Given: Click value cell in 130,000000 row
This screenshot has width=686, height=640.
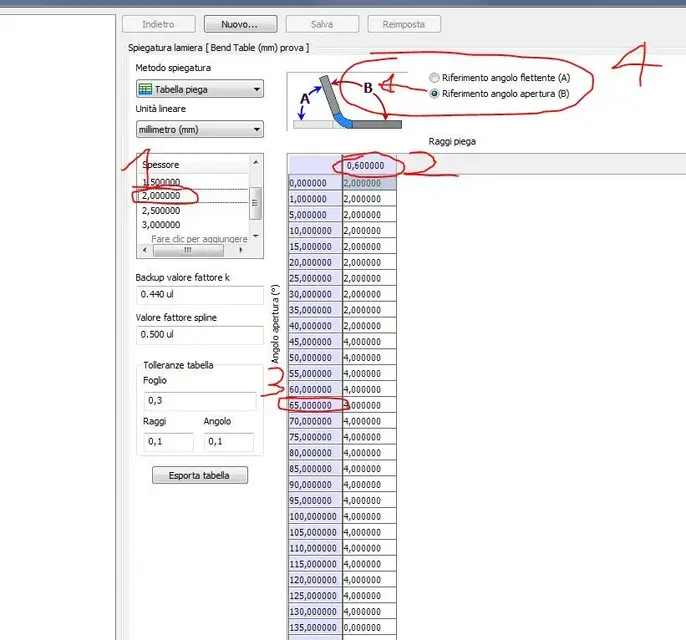Looking at the screenshot, I should point(369,612).
